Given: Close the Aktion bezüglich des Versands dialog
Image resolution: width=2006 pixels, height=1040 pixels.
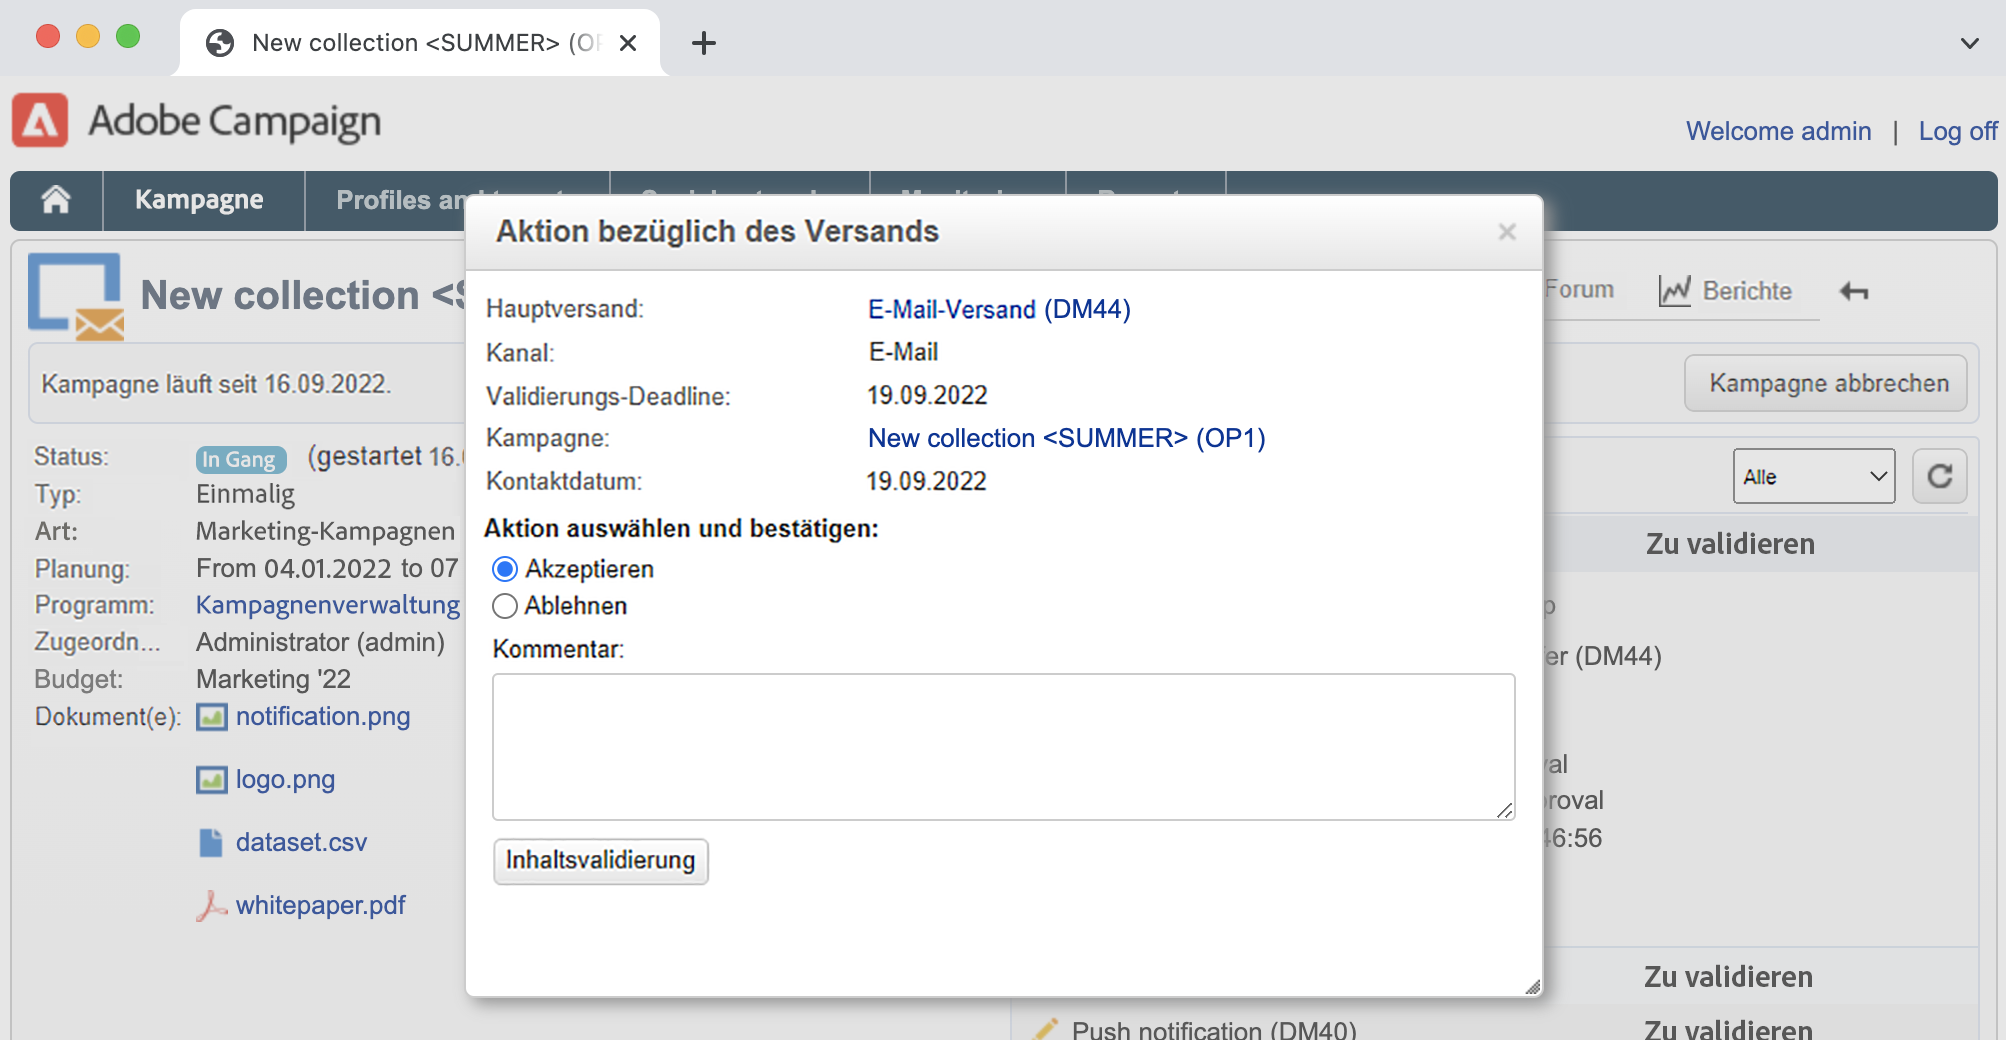Looking at the screenshot, I should click(x=1507, y=232).
